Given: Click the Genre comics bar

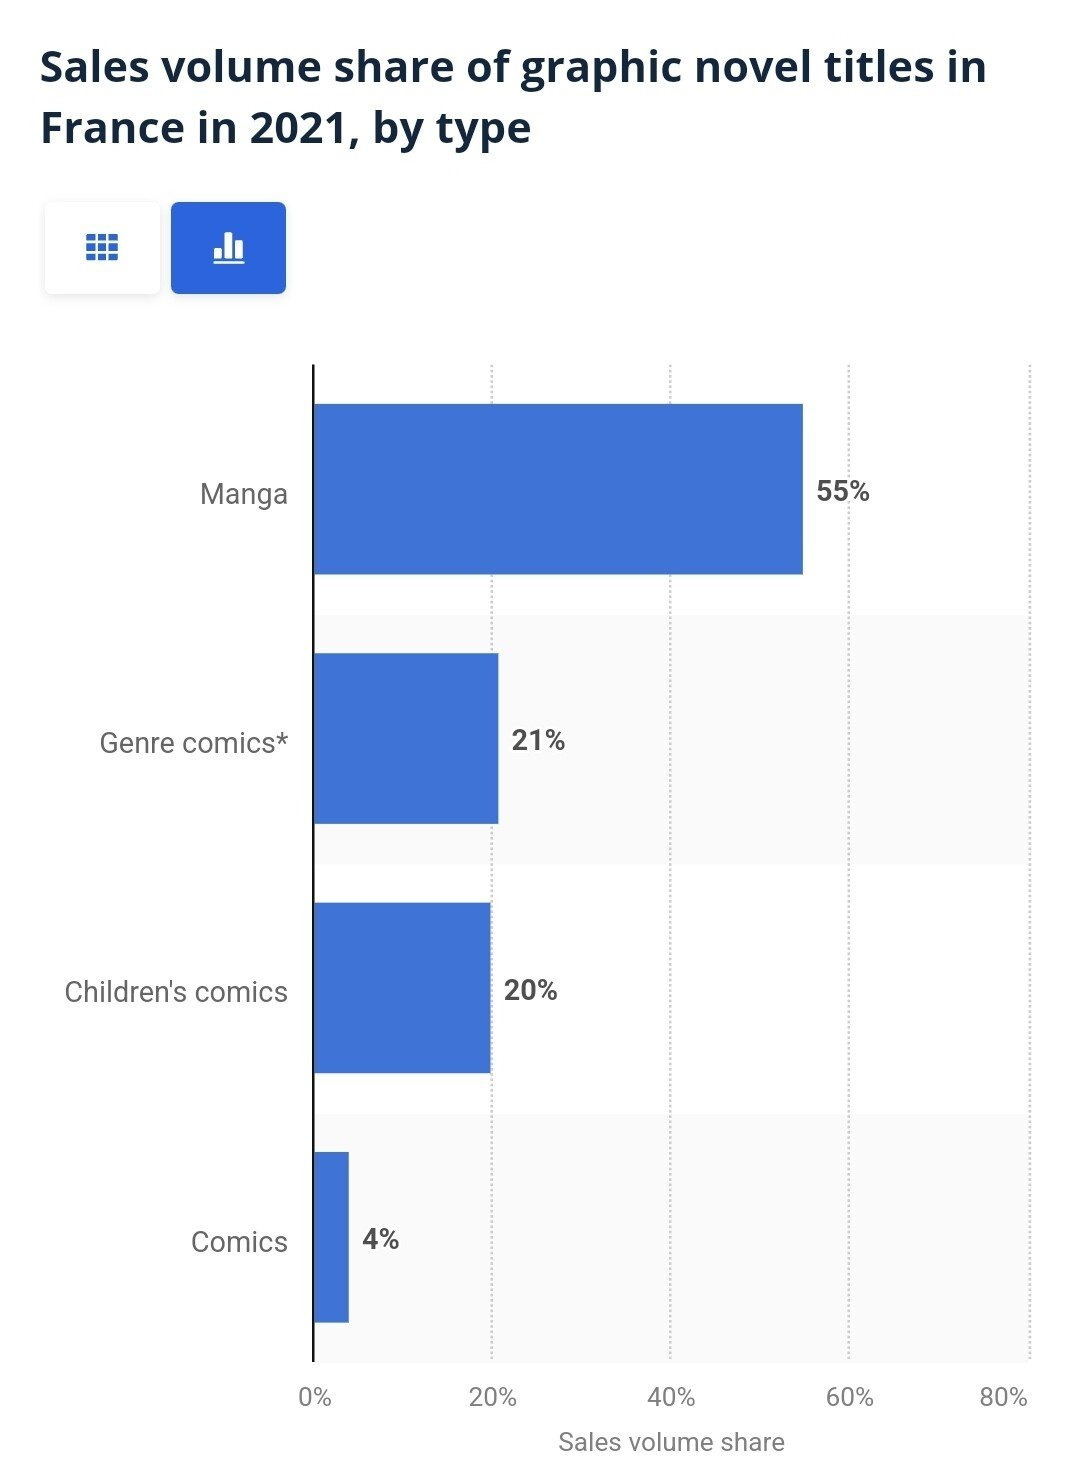Looking at the screenshot, I should pos(406,739).
